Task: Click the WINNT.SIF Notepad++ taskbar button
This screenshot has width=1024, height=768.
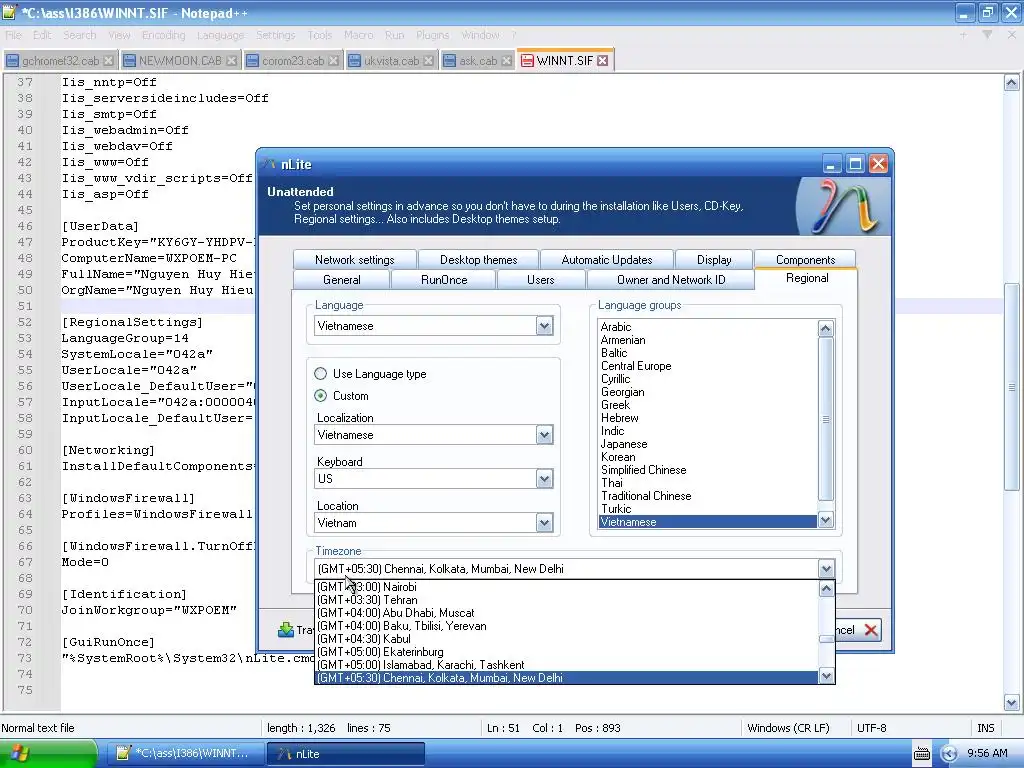Action: coord(185,754)
